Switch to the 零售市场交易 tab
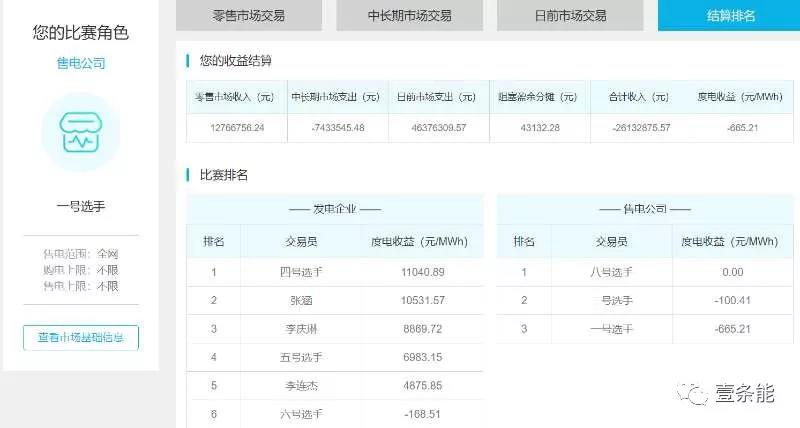 tap(249, 16)
